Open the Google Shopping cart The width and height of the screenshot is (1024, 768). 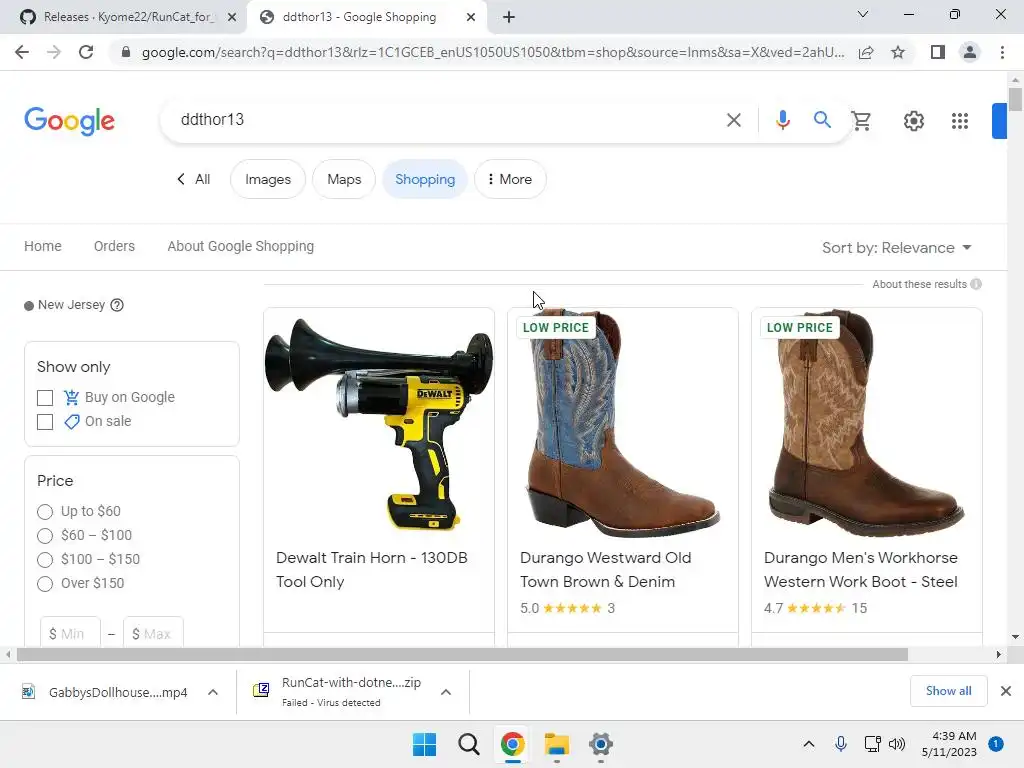click(861, 121)
